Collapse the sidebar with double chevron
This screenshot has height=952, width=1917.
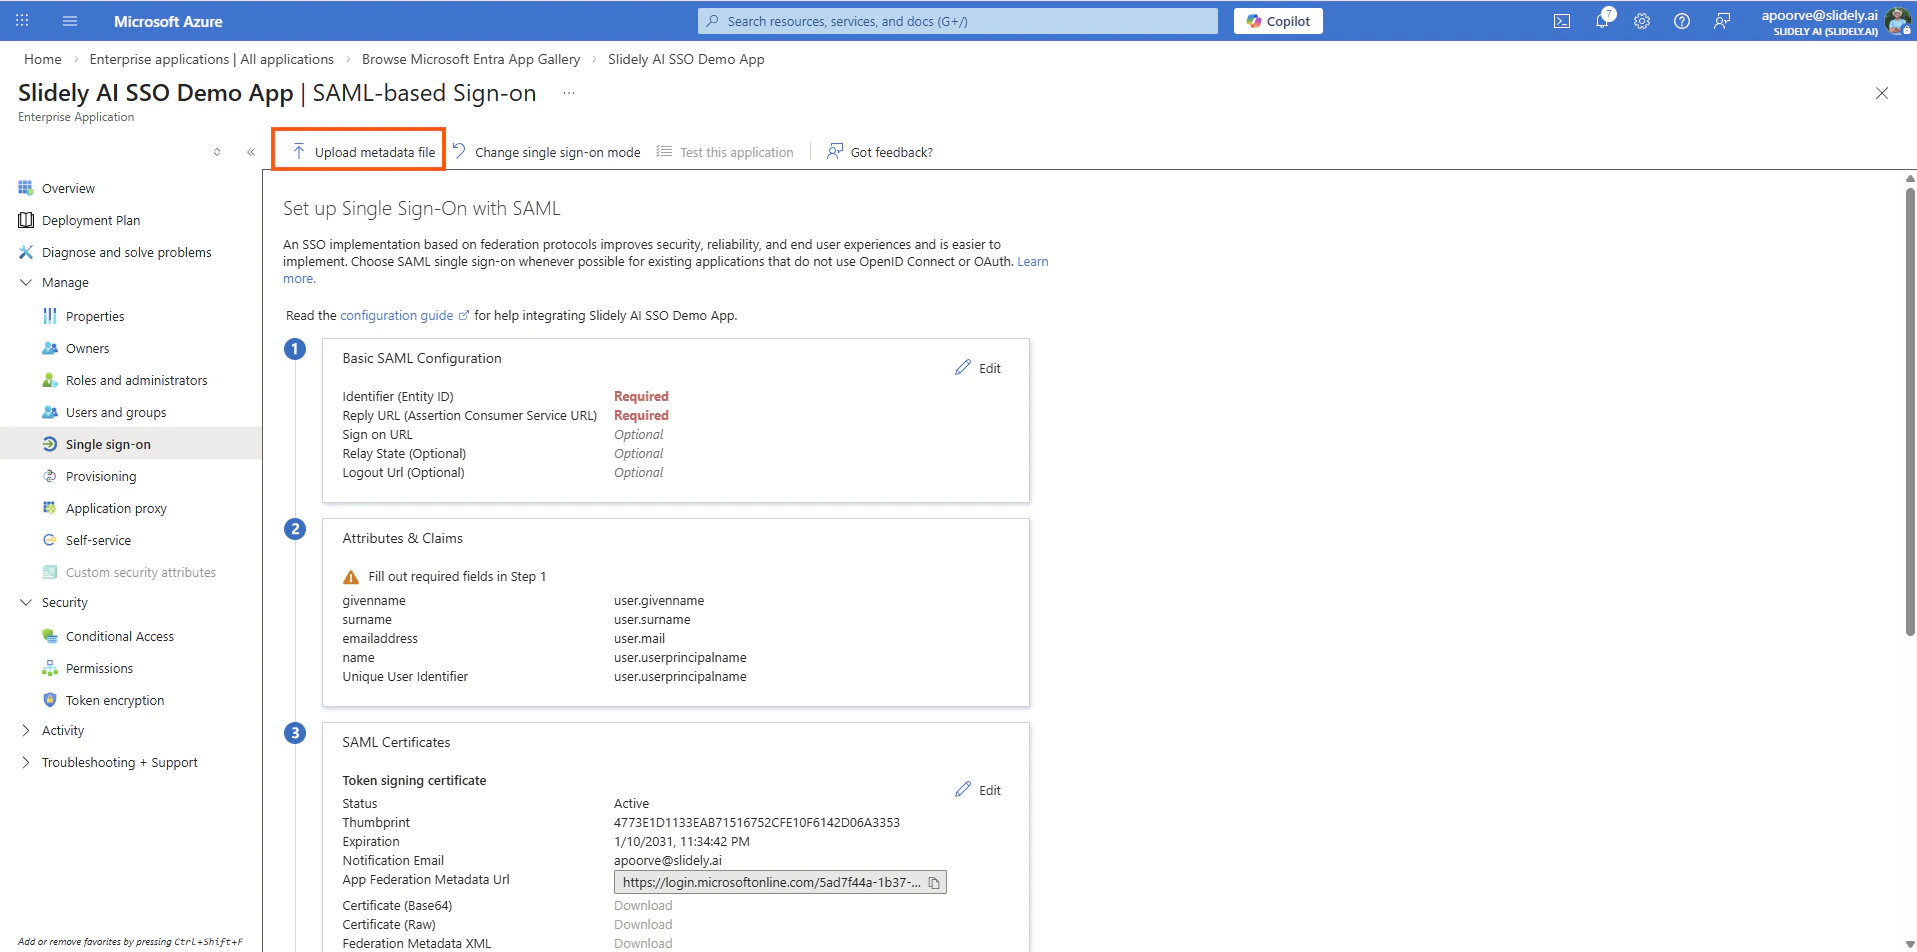click(250, 152)
